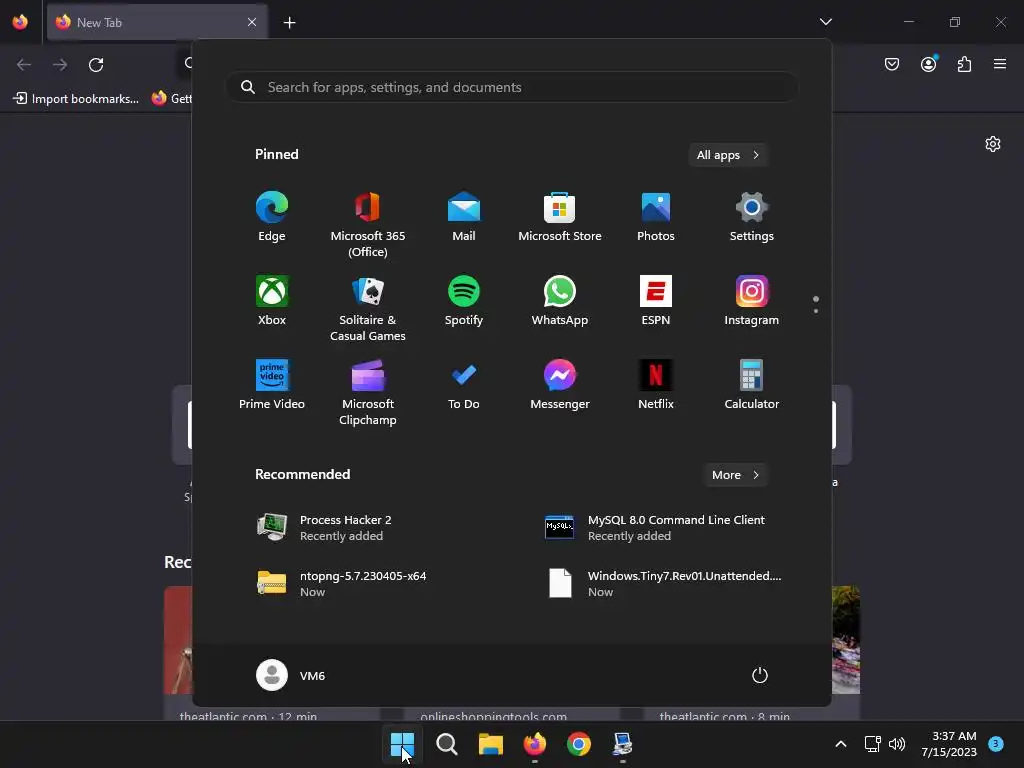This screenshot has height=768, width=1024.
Task: Open the clock and calendar flyout
Action: coord(949,744)
